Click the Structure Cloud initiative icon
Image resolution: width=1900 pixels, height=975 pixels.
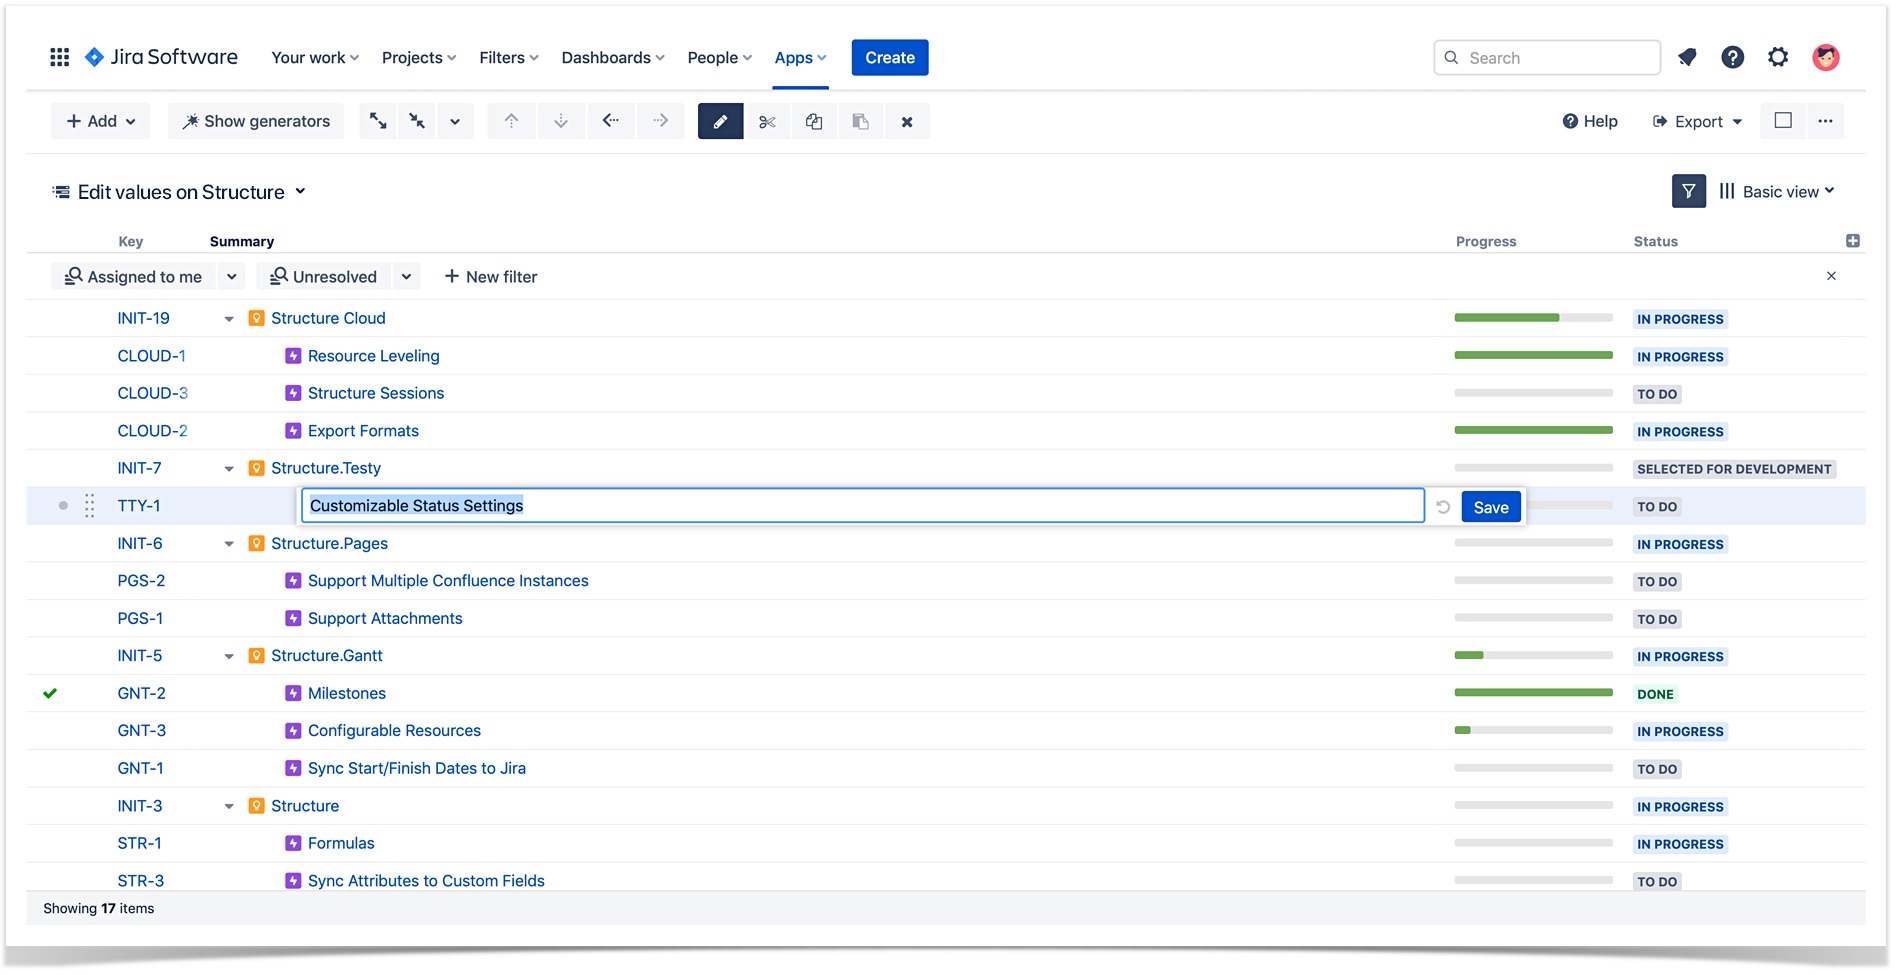256,318
